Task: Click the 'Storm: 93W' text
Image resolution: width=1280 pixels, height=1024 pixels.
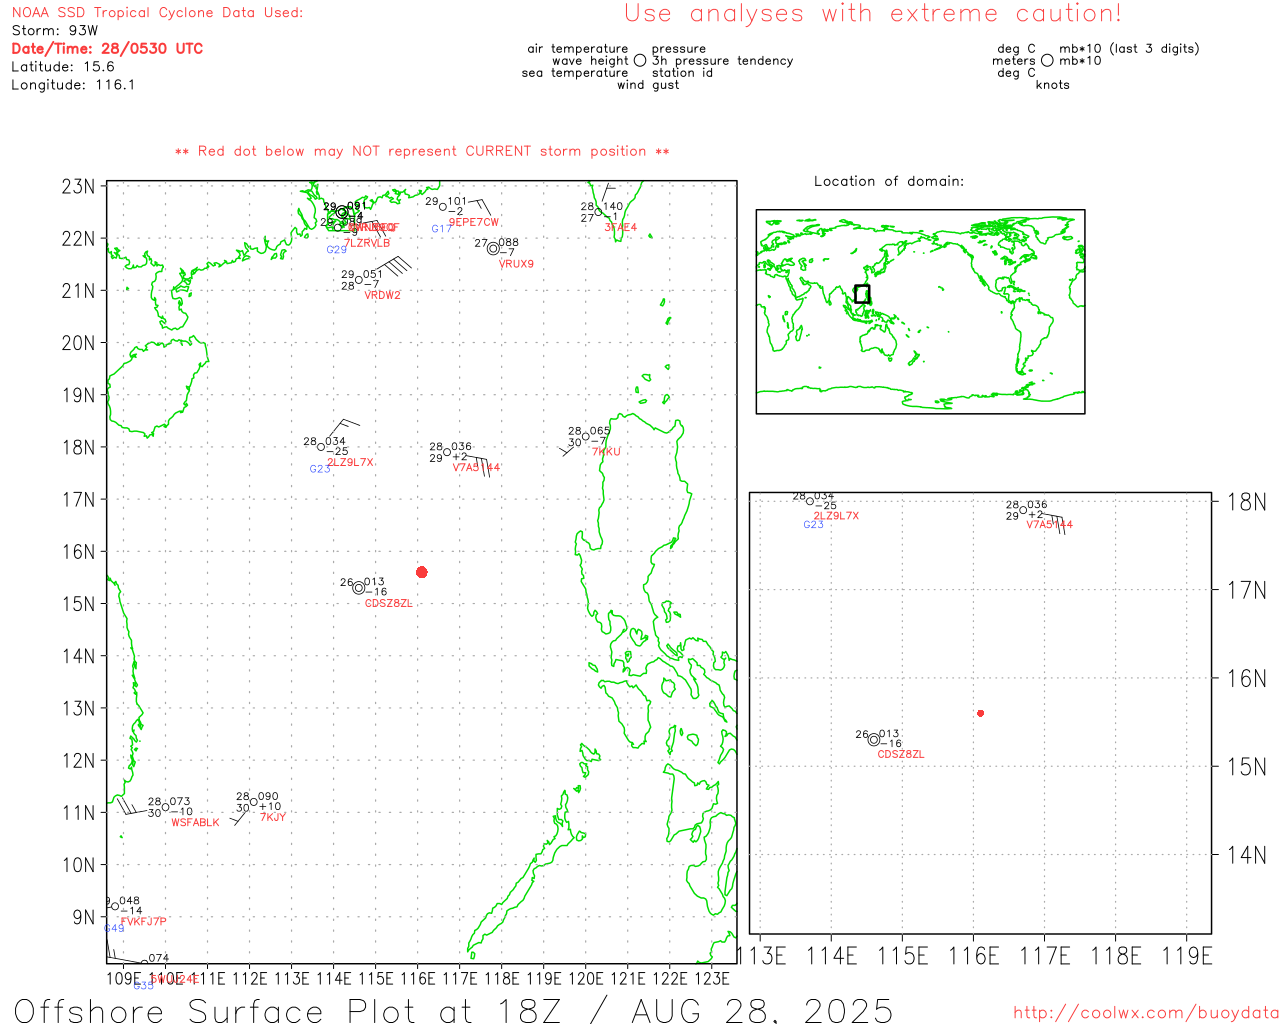Action: pos(55,31)
